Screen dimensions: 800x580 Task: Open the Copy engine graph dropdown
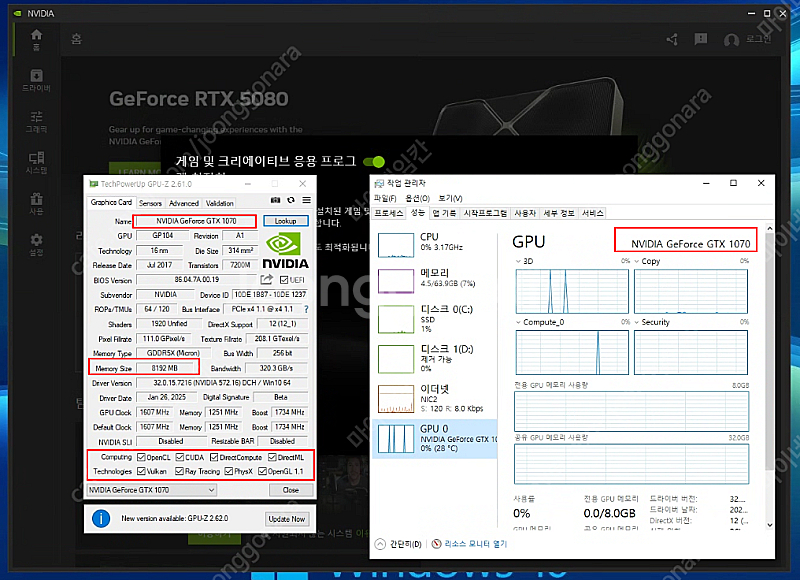click(637, 261)
